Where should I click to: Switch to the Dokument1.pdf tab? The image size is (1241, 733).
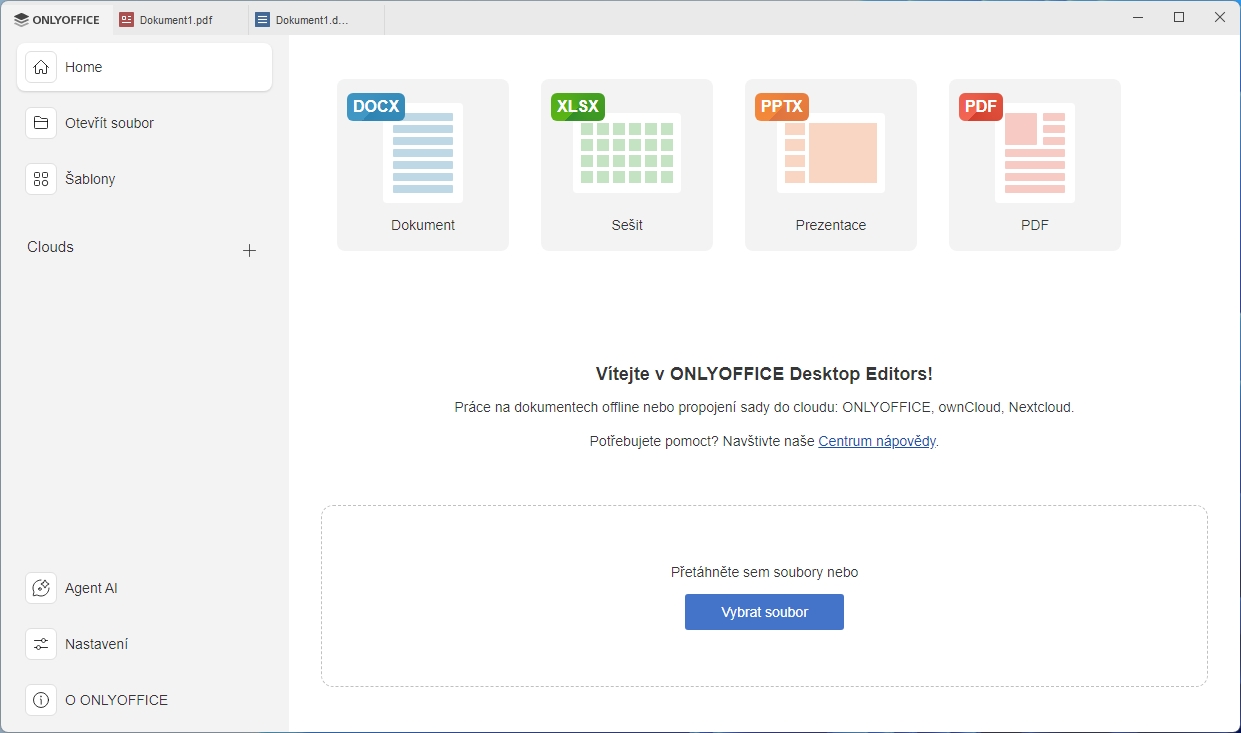coord(175,19)
